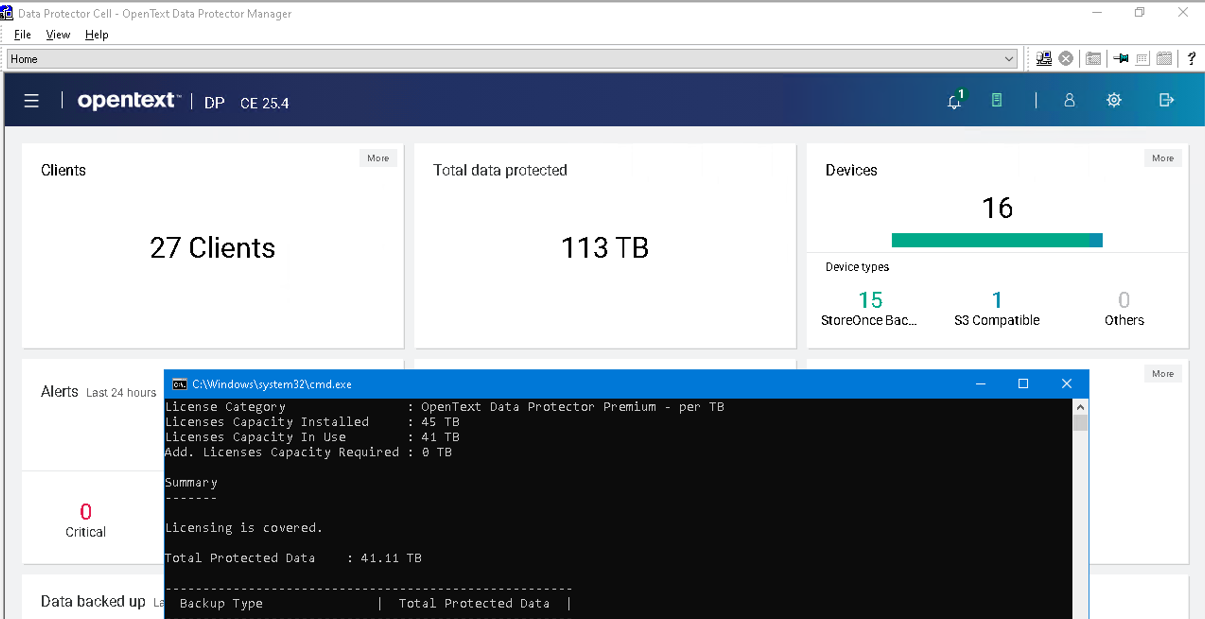Click the 0 Others device count

(x=1124, y=300)
